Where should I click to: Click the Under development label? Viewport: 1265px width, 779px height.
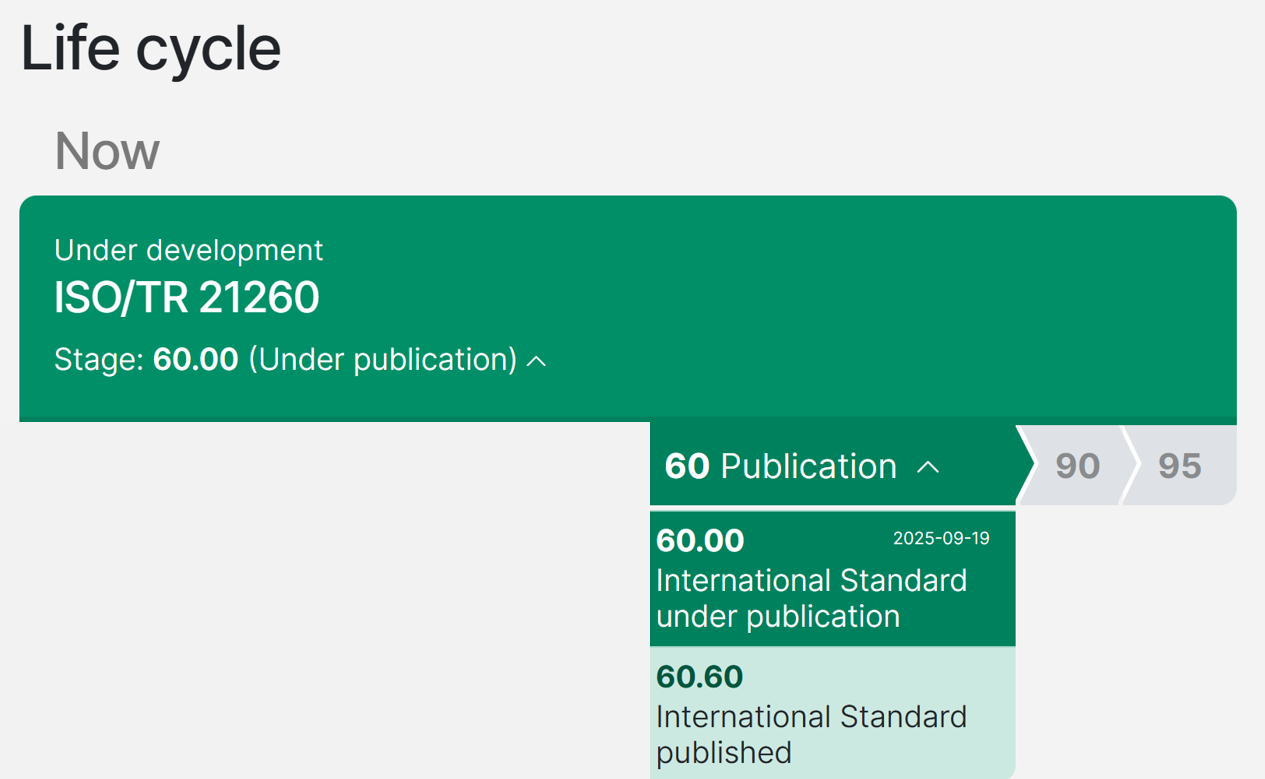189,250
